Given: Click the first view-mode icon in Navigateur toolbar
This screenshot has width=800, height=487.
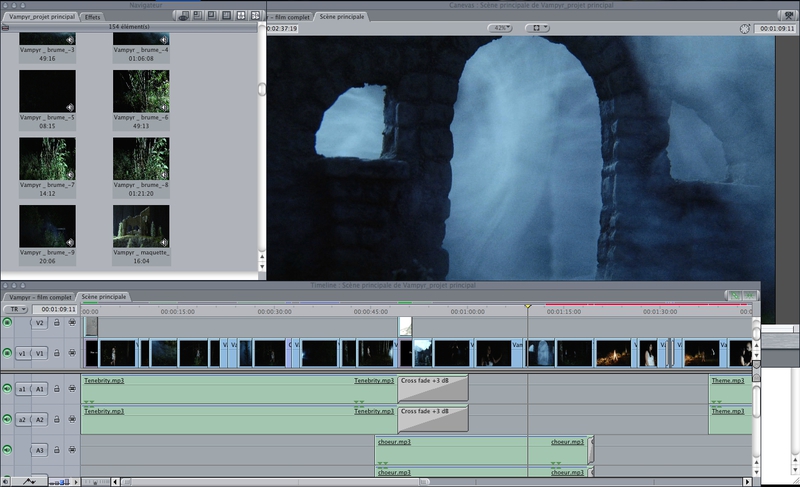Looking at the screenshot, I should pyautogui.click(x=183, y=16).
